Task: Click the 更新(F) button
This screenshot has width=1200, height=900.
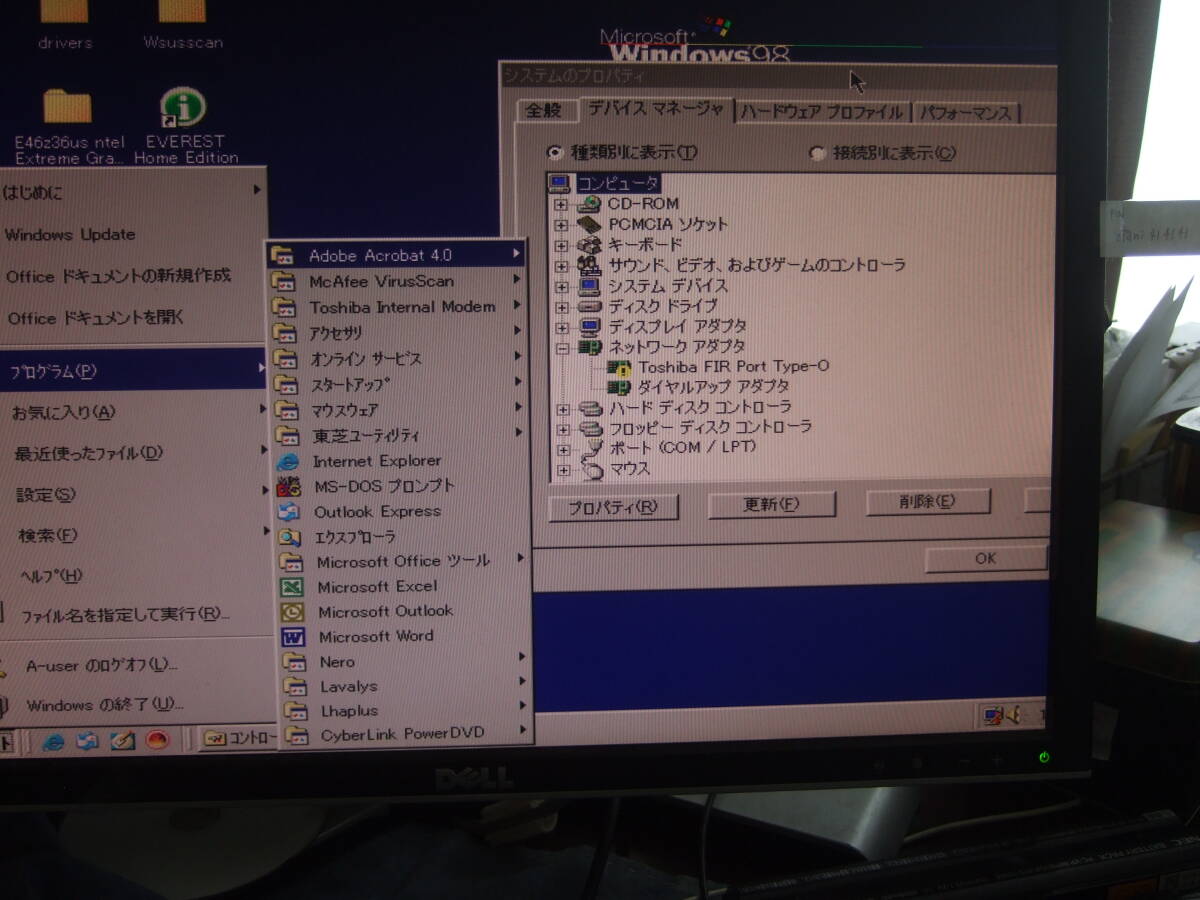Action: click(x=771, y=505)
